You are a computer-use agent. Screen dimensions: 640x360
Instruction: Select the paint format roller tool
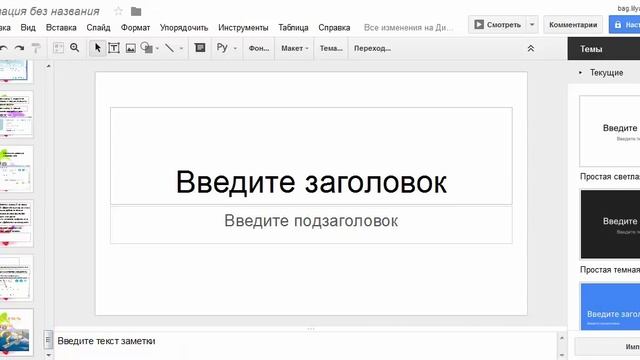click(x=36, y=48)
